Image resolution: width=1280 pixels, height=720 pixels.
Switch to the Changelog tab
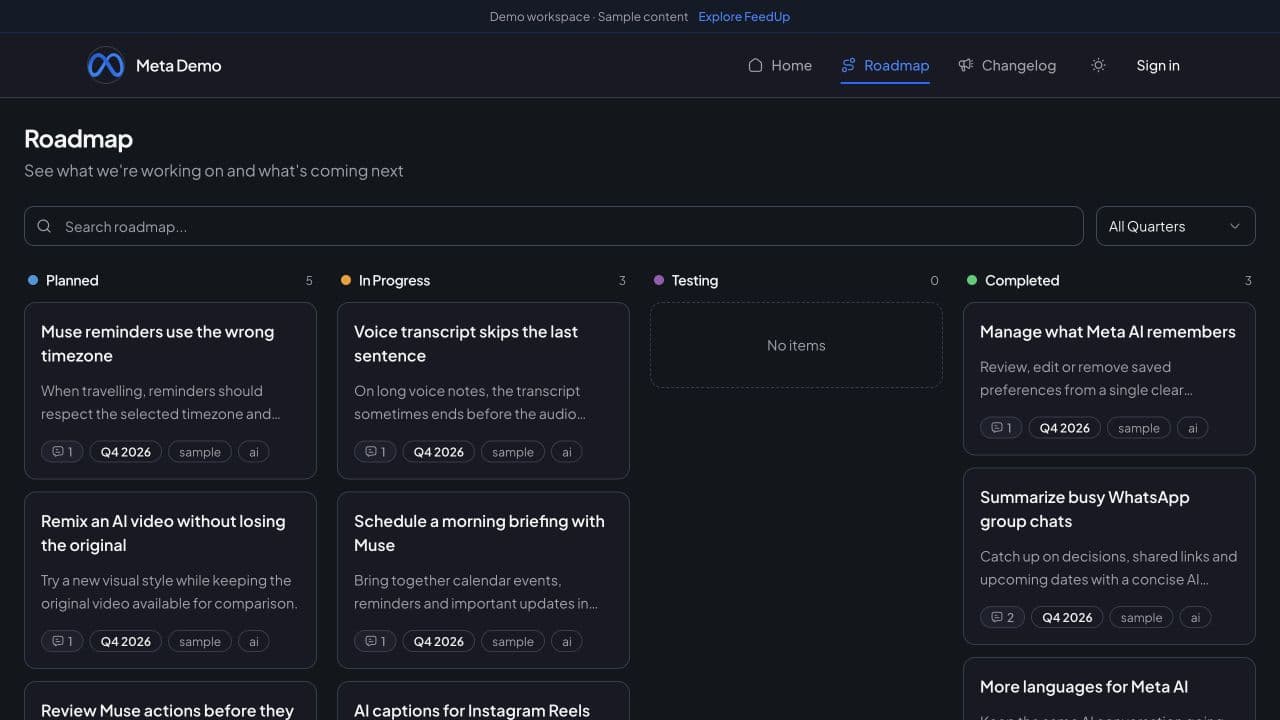pos(1006,65)
